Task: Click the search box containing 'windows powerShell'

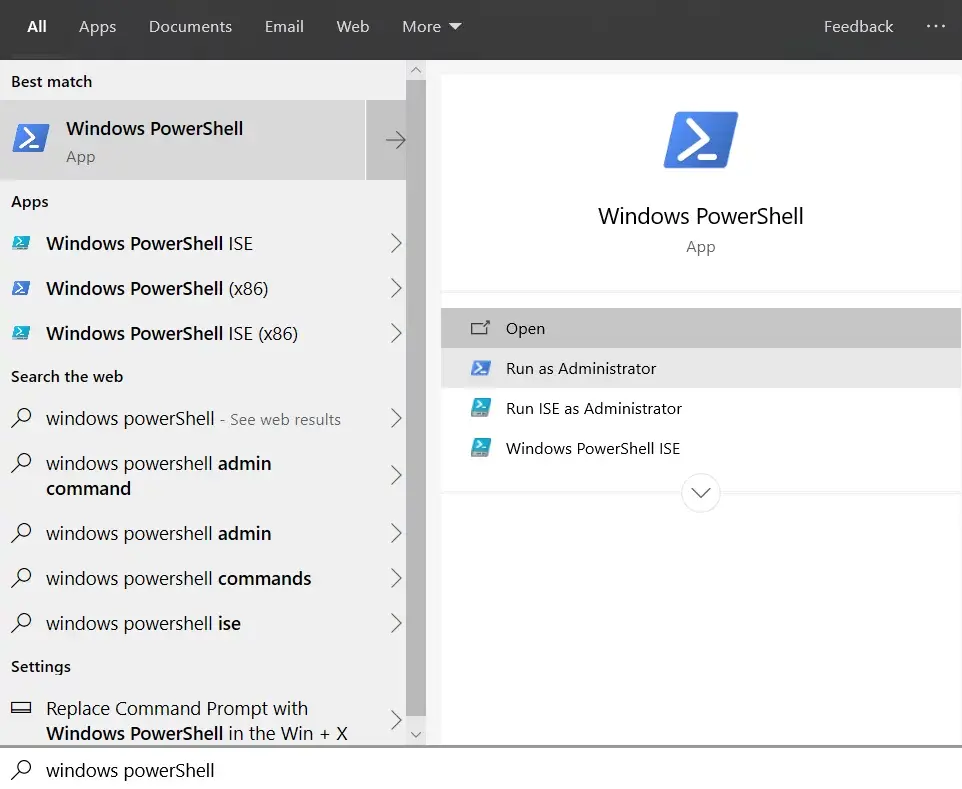Action: (x=481, y=769)
